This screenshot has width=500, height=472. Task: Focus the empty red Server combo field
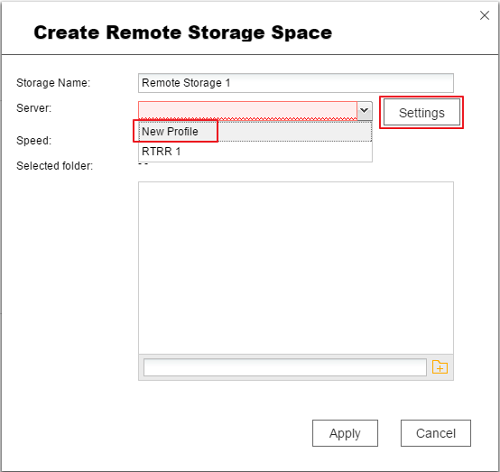pos(248,110)
